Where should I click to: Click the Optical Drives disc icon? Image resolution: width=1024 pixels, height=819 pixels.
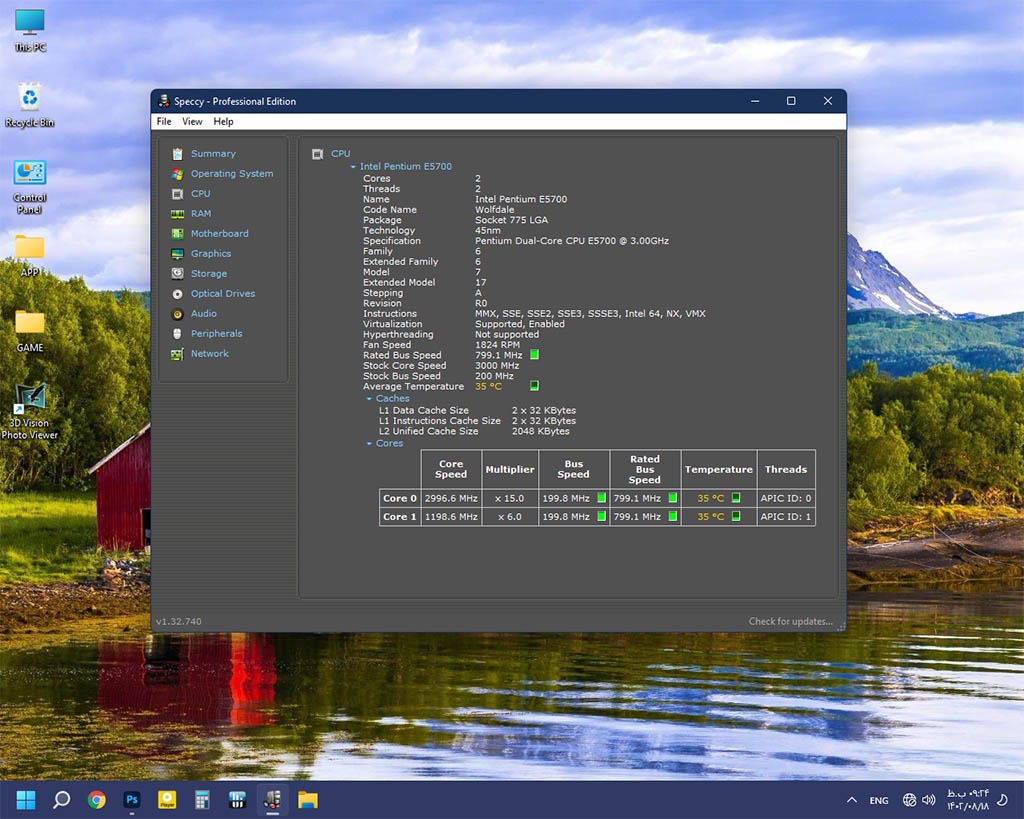[x=177, y=294]
